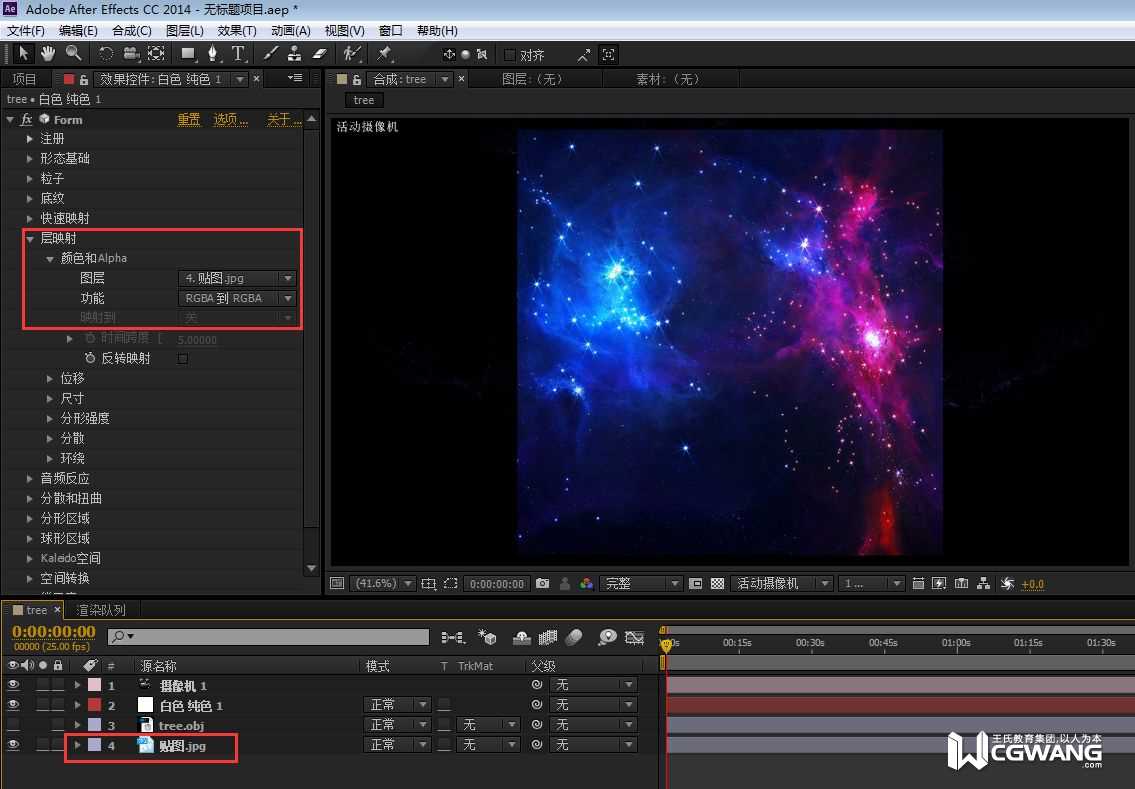Screen dimensions: 1135x789
Task: Switch to the 渲染队列 tab
Action: [x=101, y=610]
